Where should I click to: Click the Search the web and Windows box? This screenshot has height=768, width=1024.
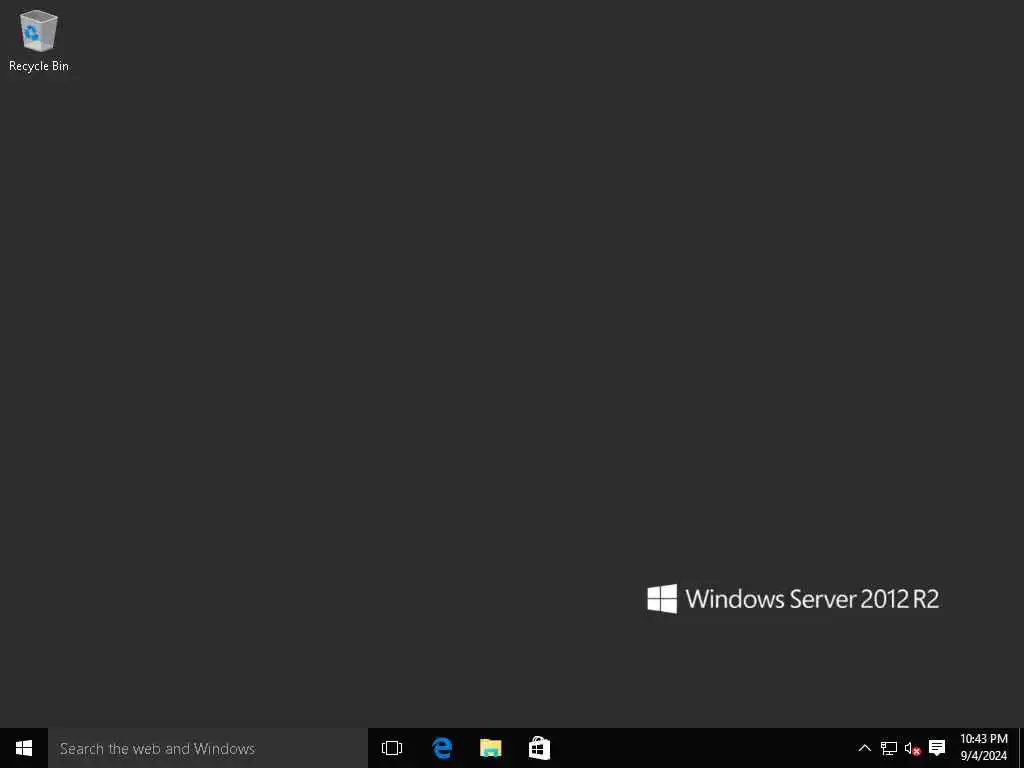pos(208,748)
